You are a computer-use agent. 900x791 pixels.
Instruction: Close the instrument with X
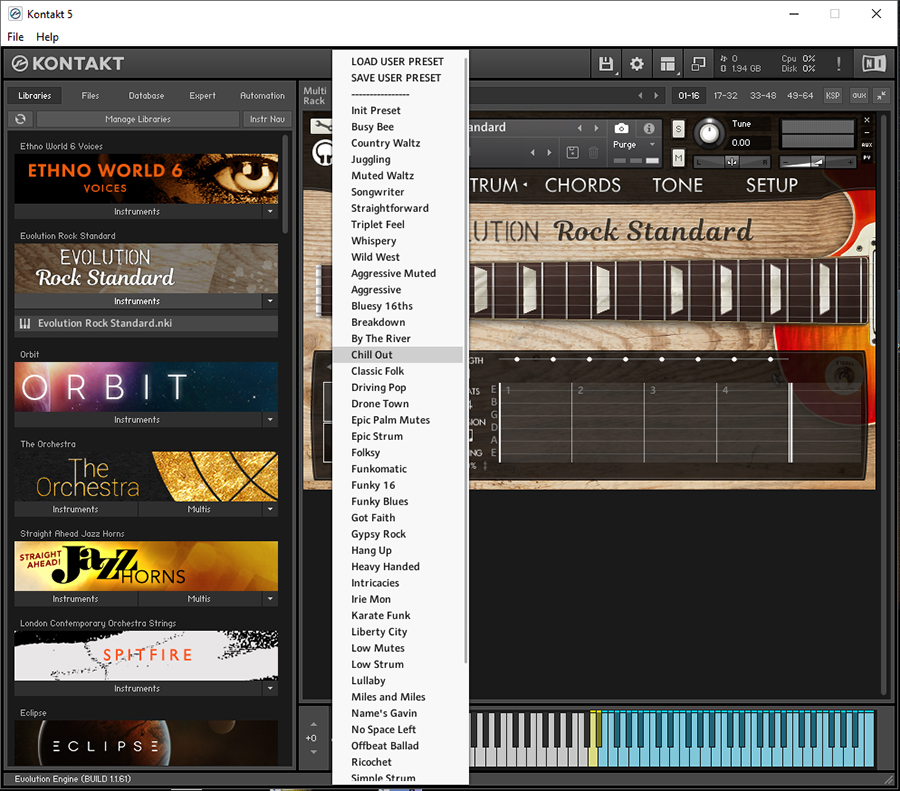pos(867,120)
